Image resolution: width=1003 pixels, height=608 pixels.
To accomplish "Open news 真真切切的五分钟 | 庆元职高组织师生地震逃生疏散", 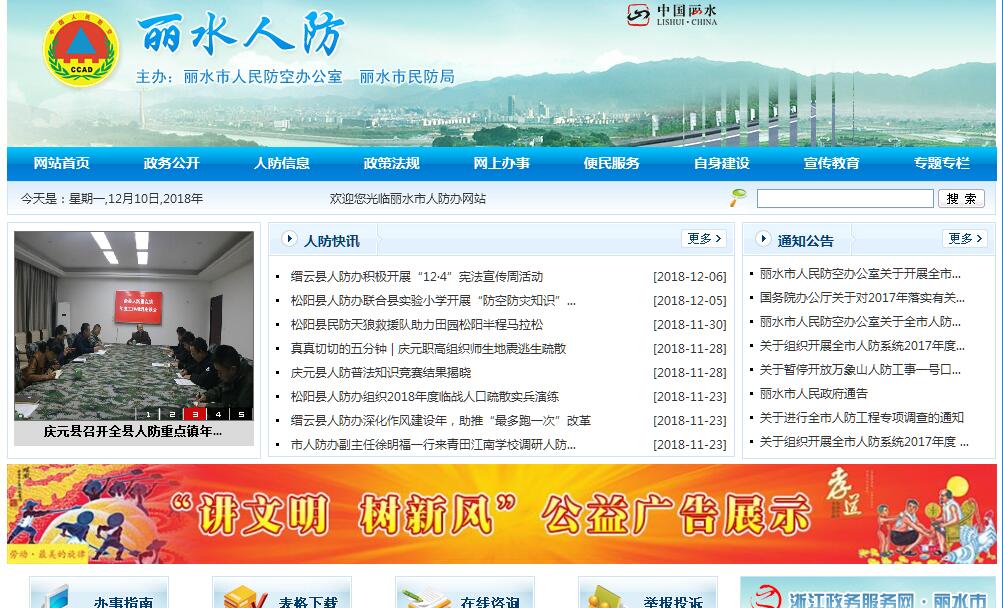I will [x=428, y=348].
